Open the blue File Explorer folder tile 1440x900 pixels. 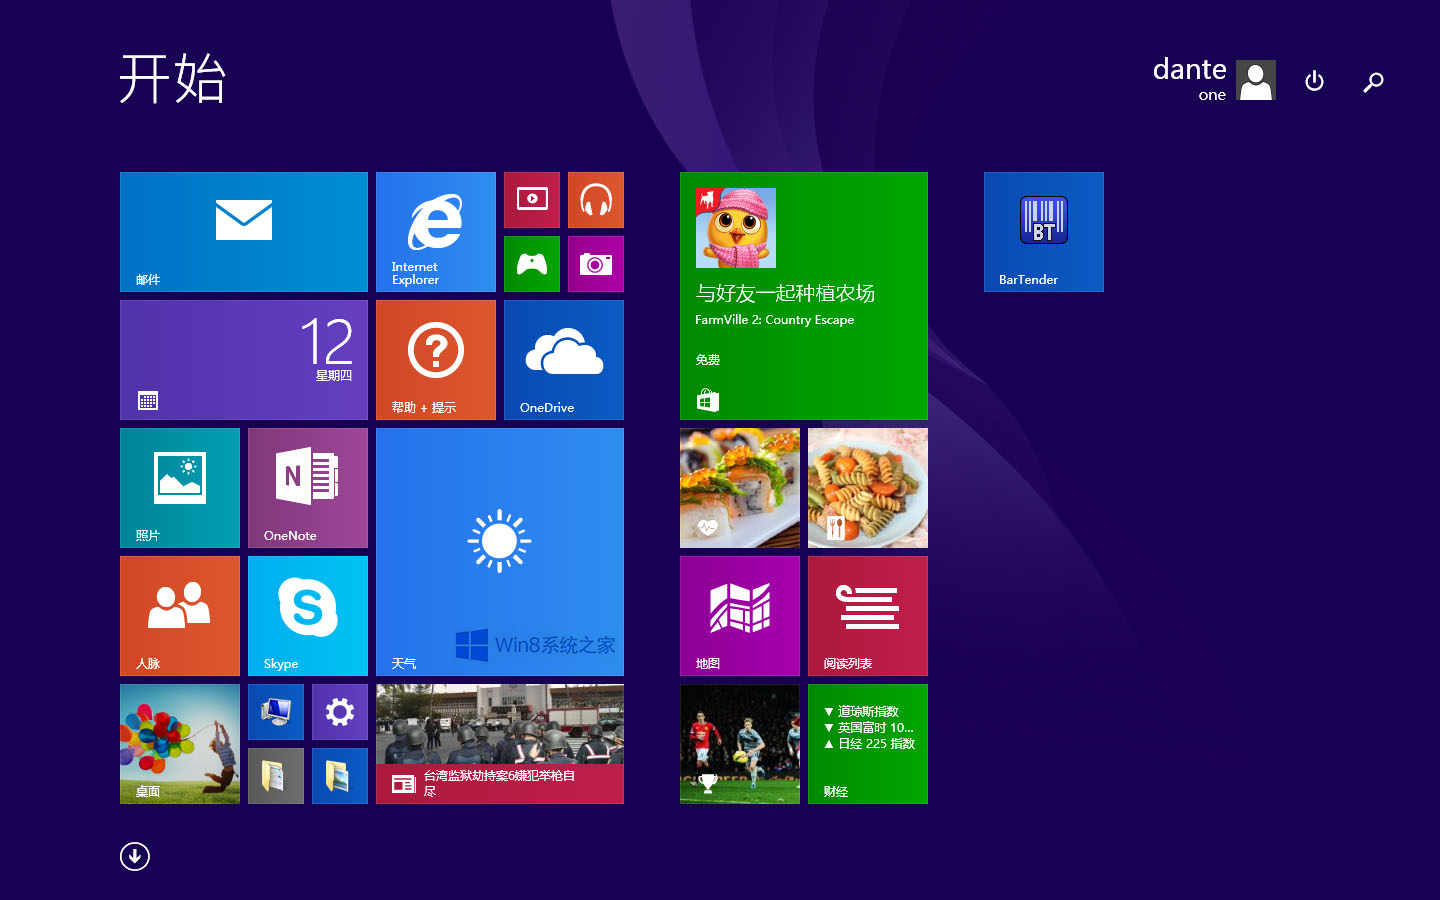click(x=340, y=776)
